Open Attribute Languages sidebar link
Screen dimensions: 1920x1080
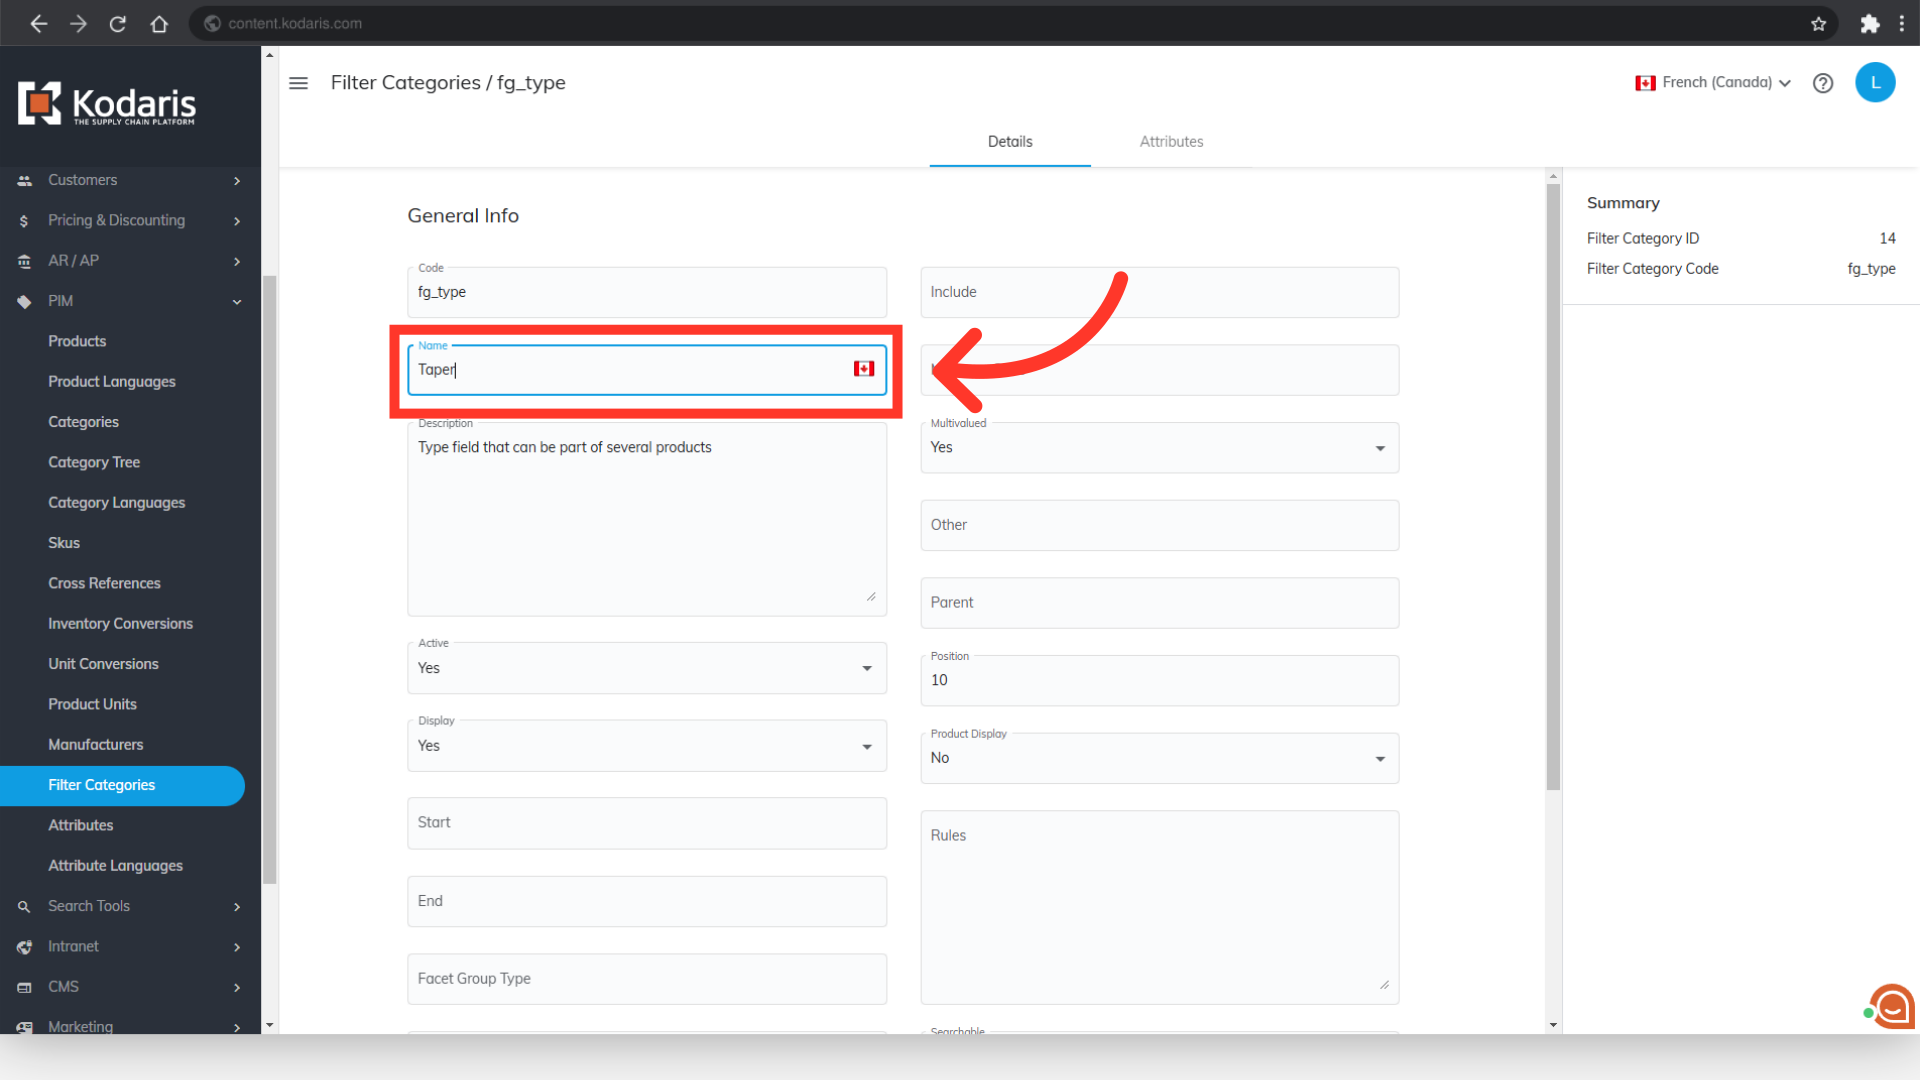coord(115,865)
